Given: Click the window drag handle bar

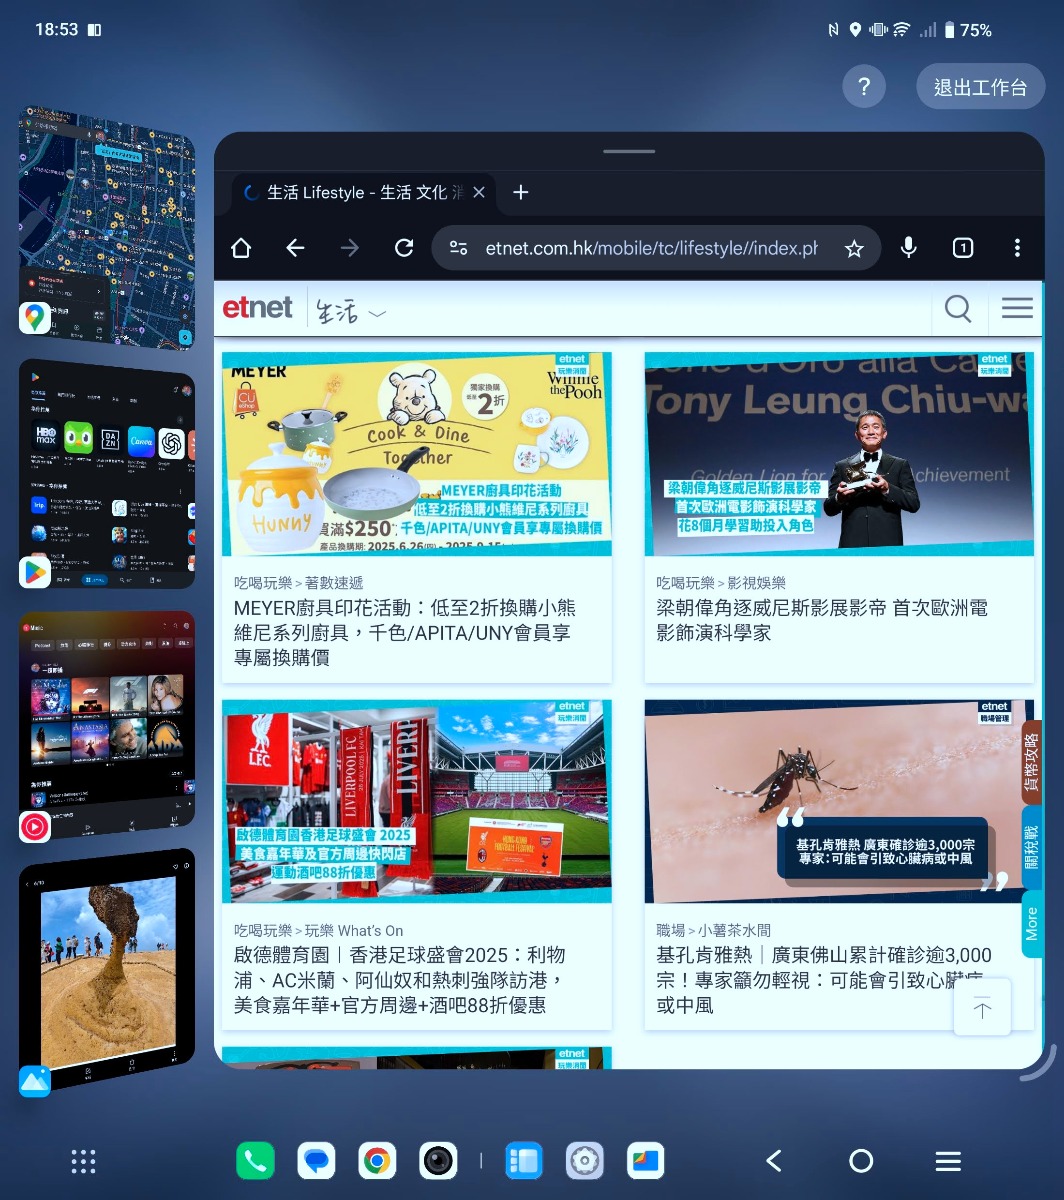Looking at the screenshot, I should 629,152.
